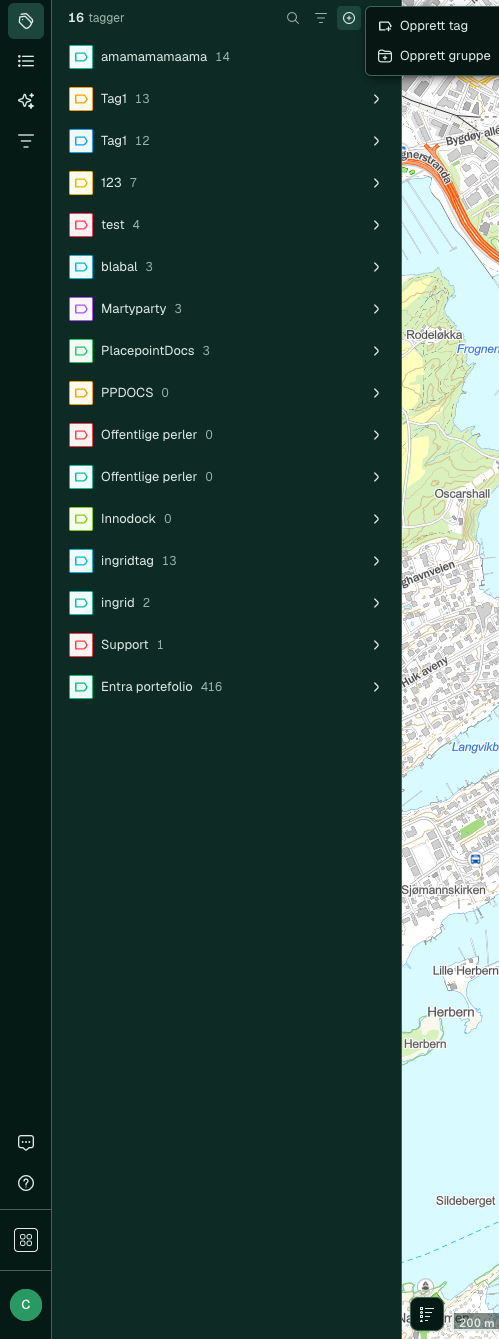Image resolution: width=499 pixels, height=1339 pixels.
Task: Open the help question mark icon
Action: [26, 1183]
